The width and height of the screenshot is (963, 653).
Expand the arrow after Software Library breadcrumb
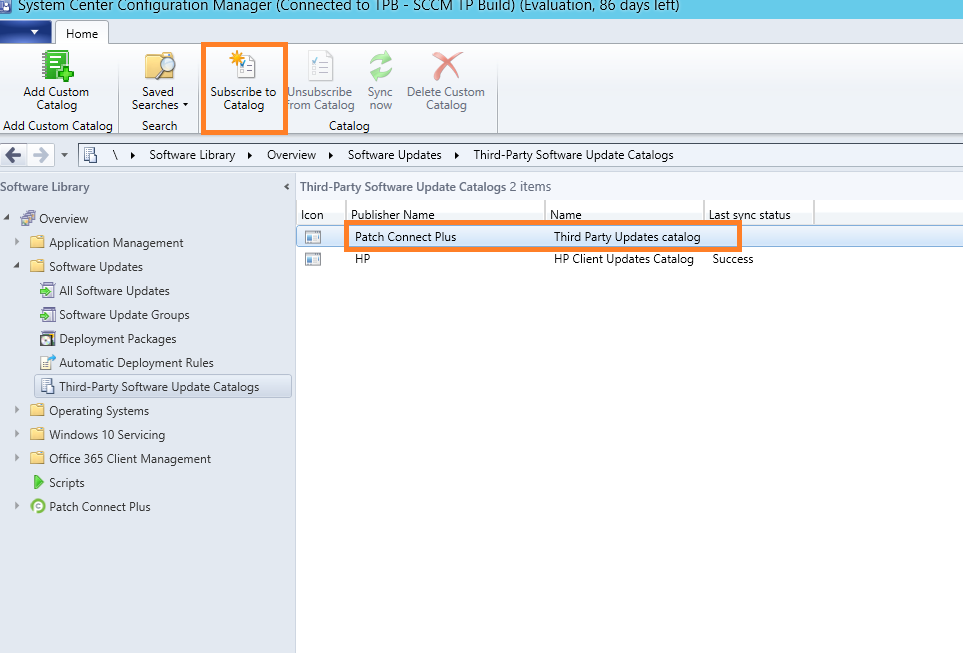coord(250,155)
